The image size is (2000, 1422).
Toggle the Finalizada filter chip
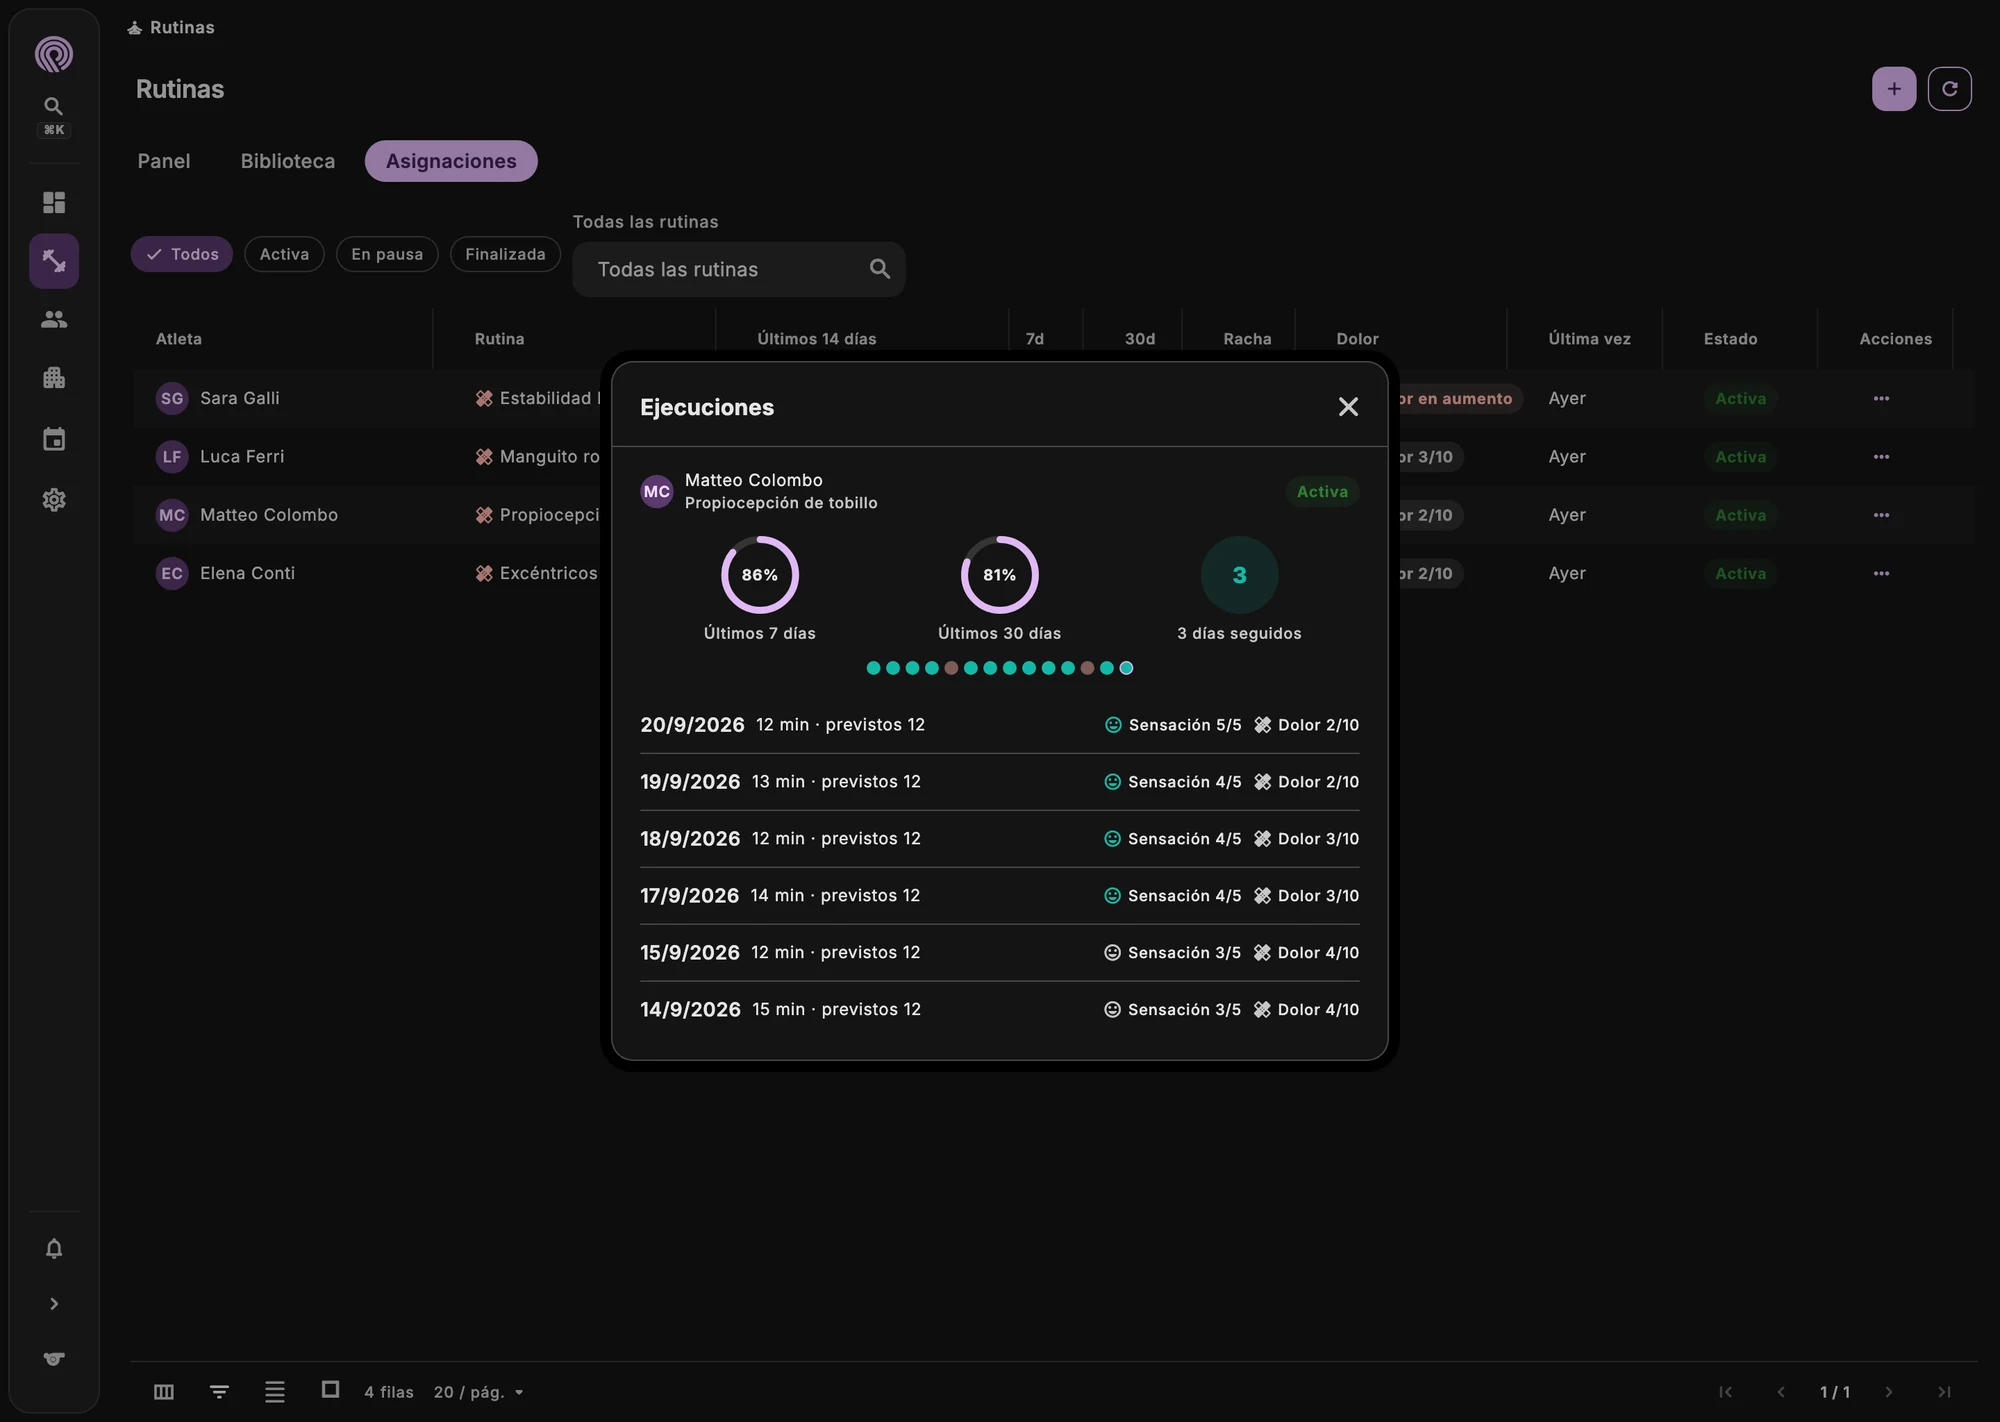(x=505, y=254)
